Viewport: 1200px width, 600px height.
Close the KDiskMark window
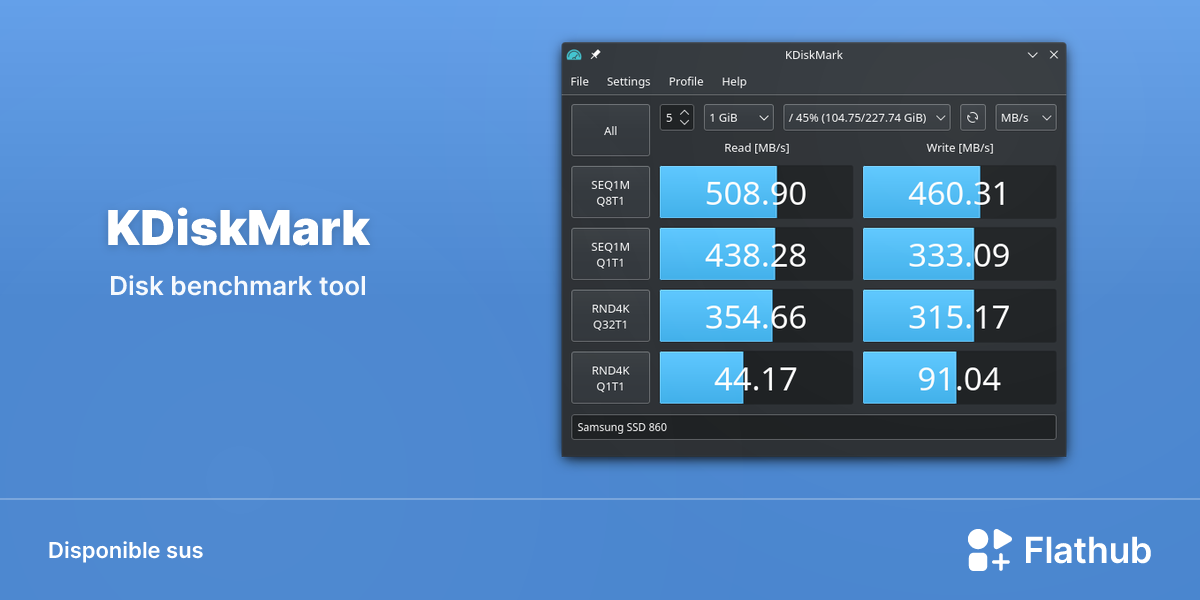tap(1053, 55)
